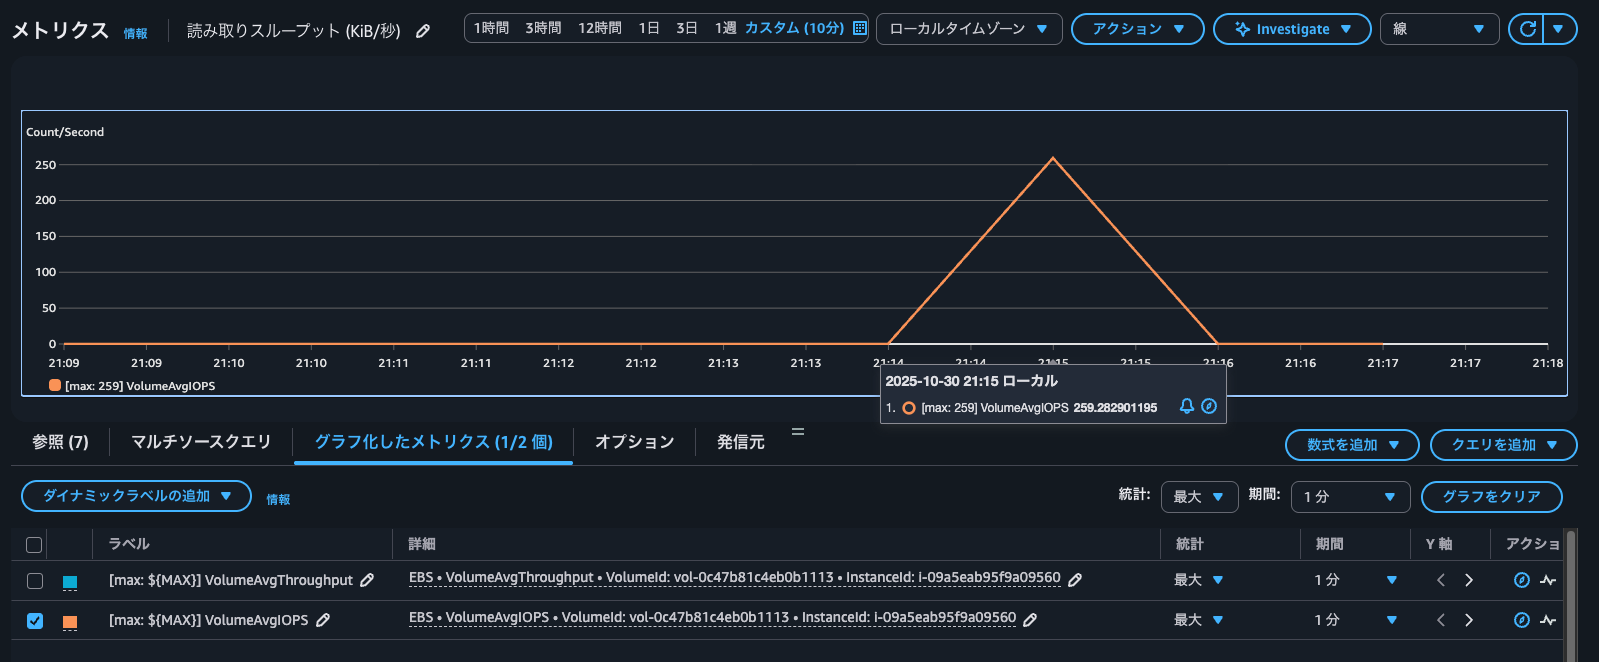The image size is (1599, 662).
Task: Click VolumeAvgThroughput blue color swatch
Action: (x=70, y=582)
